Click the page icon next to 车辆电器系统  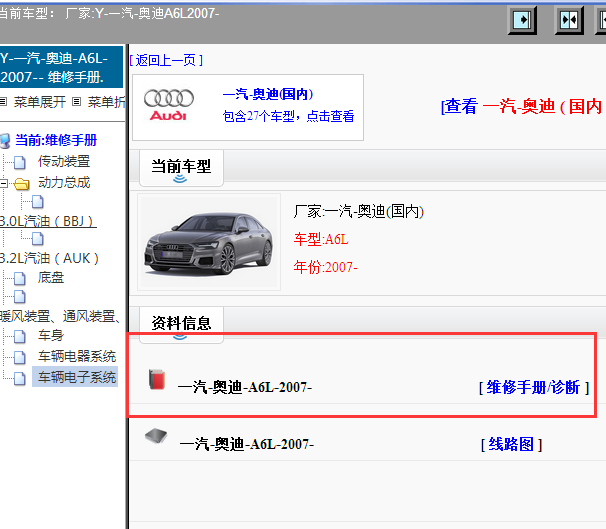coord(20,357)
